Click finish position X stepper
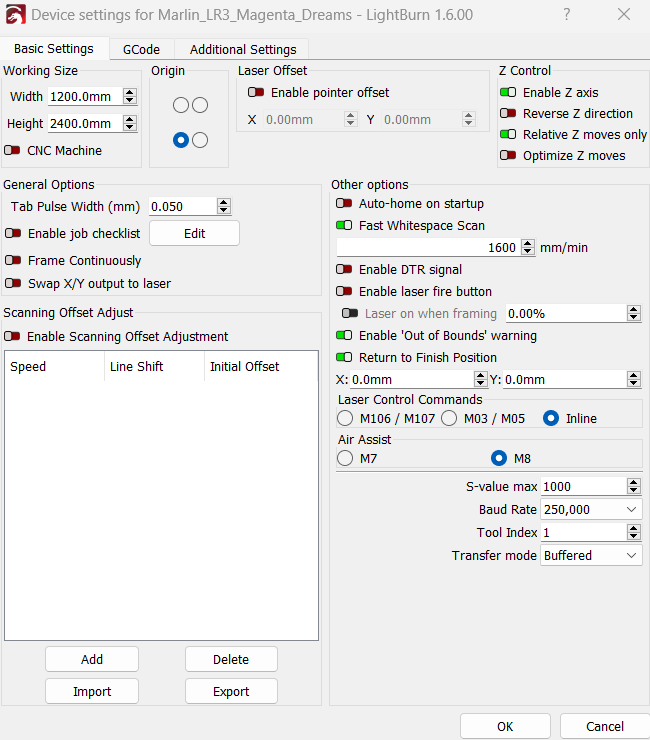Viewport: 650px width, 740px height. tap(481, 379)
